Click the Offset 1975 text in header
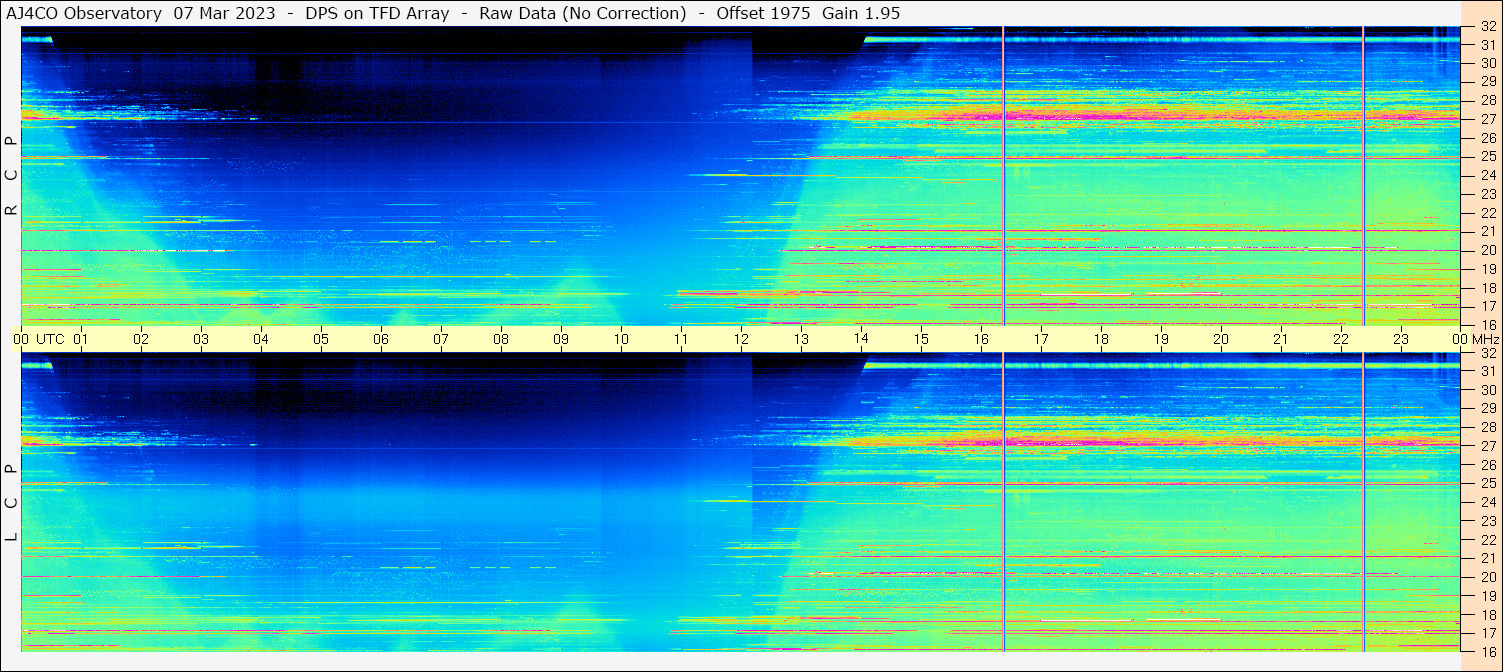The image size is (1503, 672). click(x=765, y=13)
